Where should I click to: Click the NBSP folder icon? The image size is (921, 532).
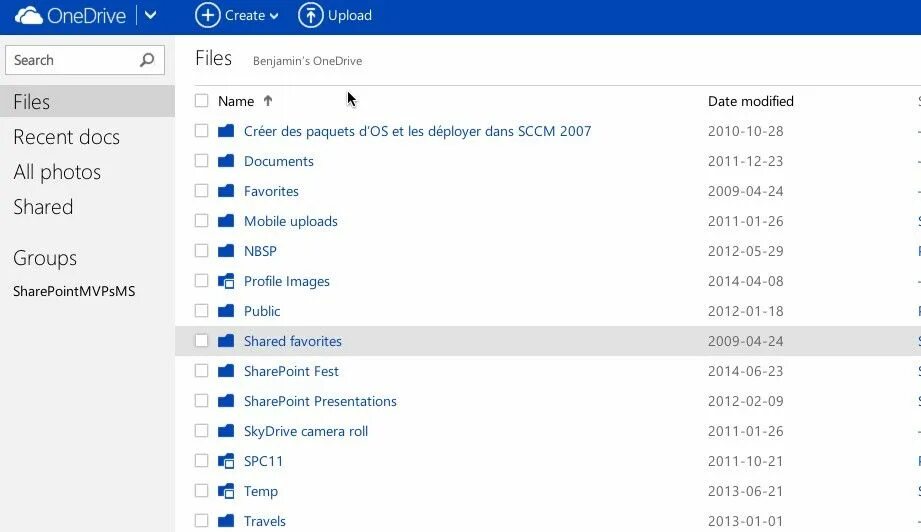pos(226,251)
